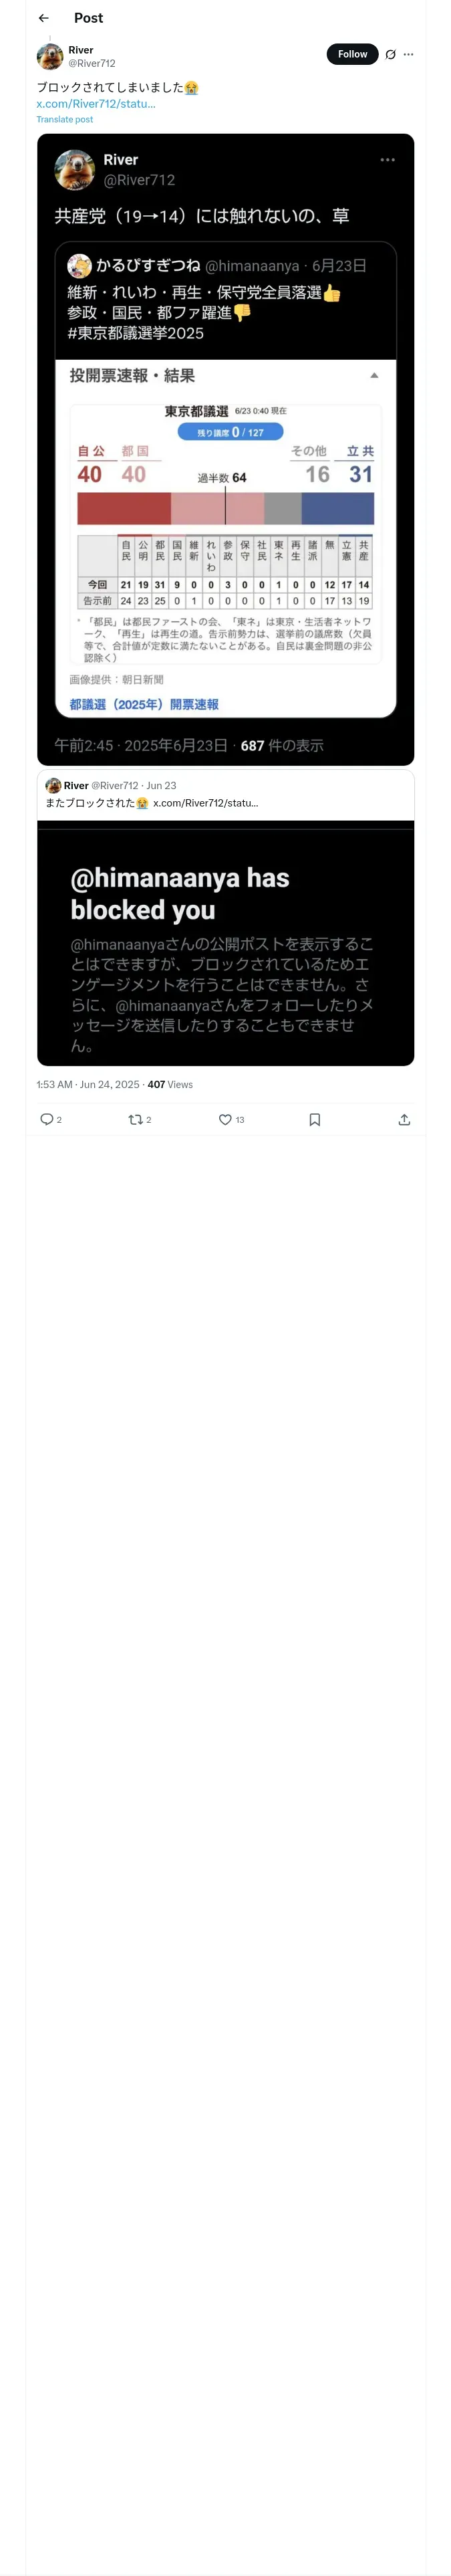451x2576 pixels.
Task: Go back using the arrow icon
Action: [43, 18]
